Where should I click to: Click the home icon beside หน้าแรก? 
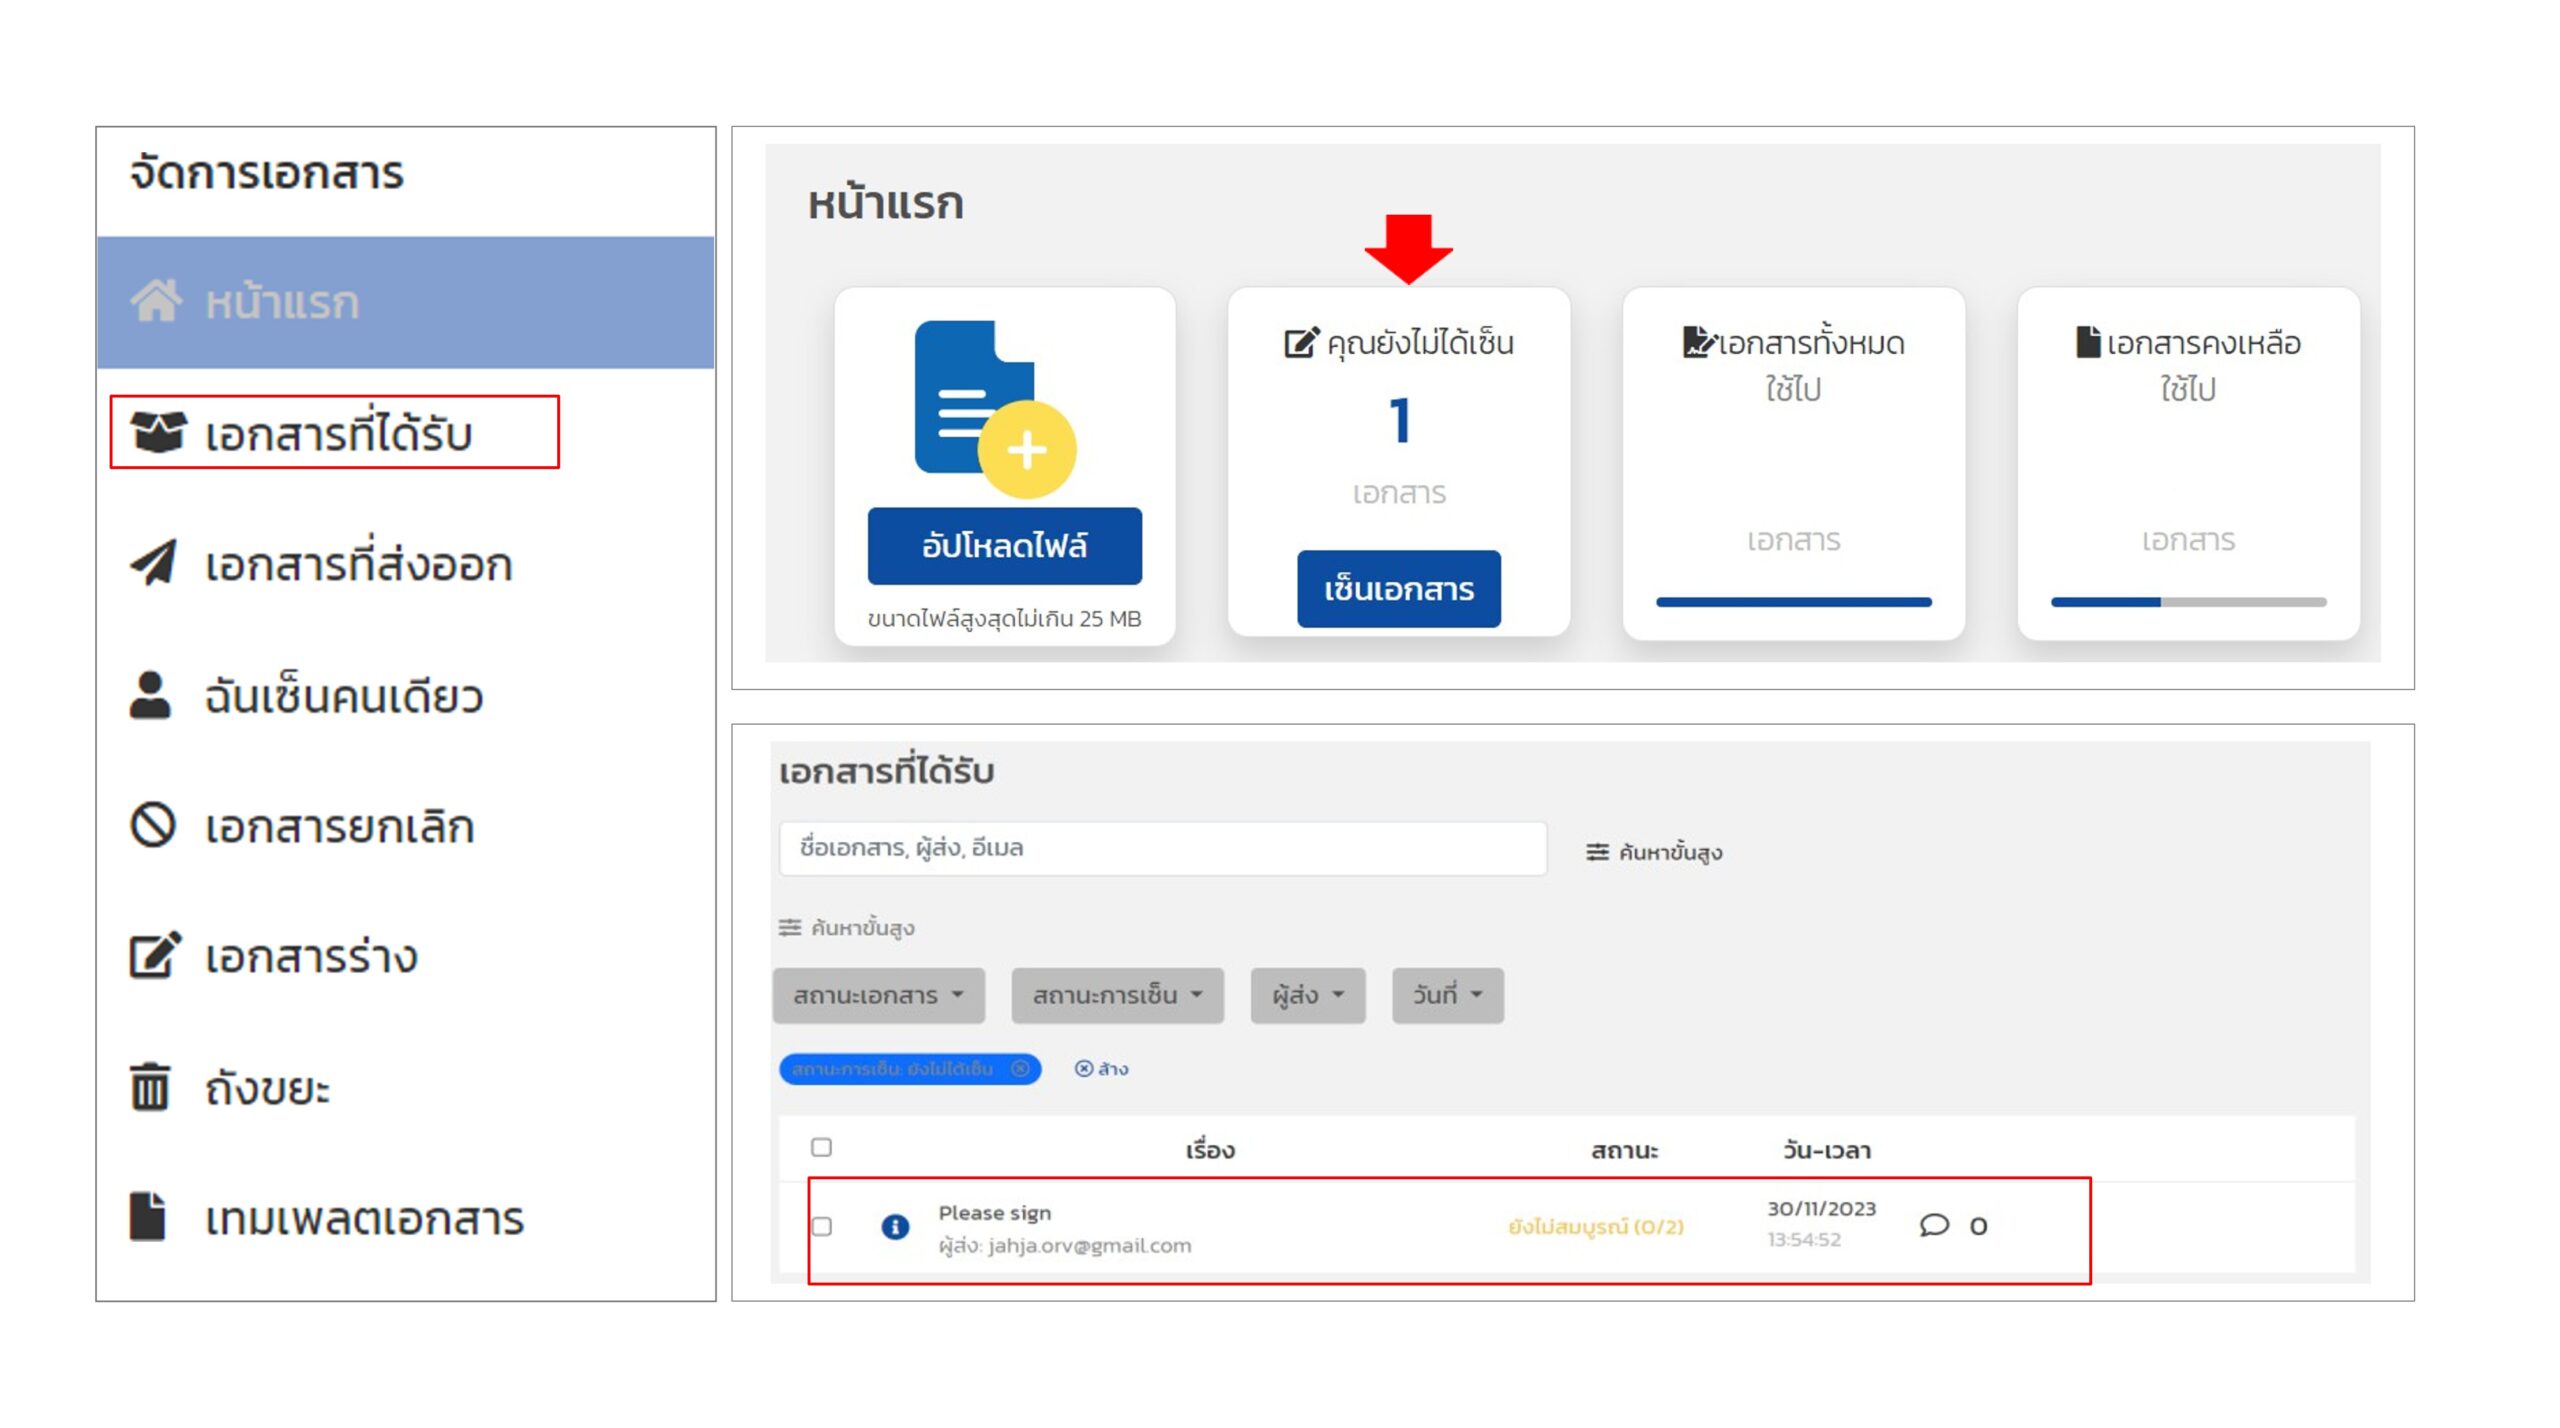(156, 301)
